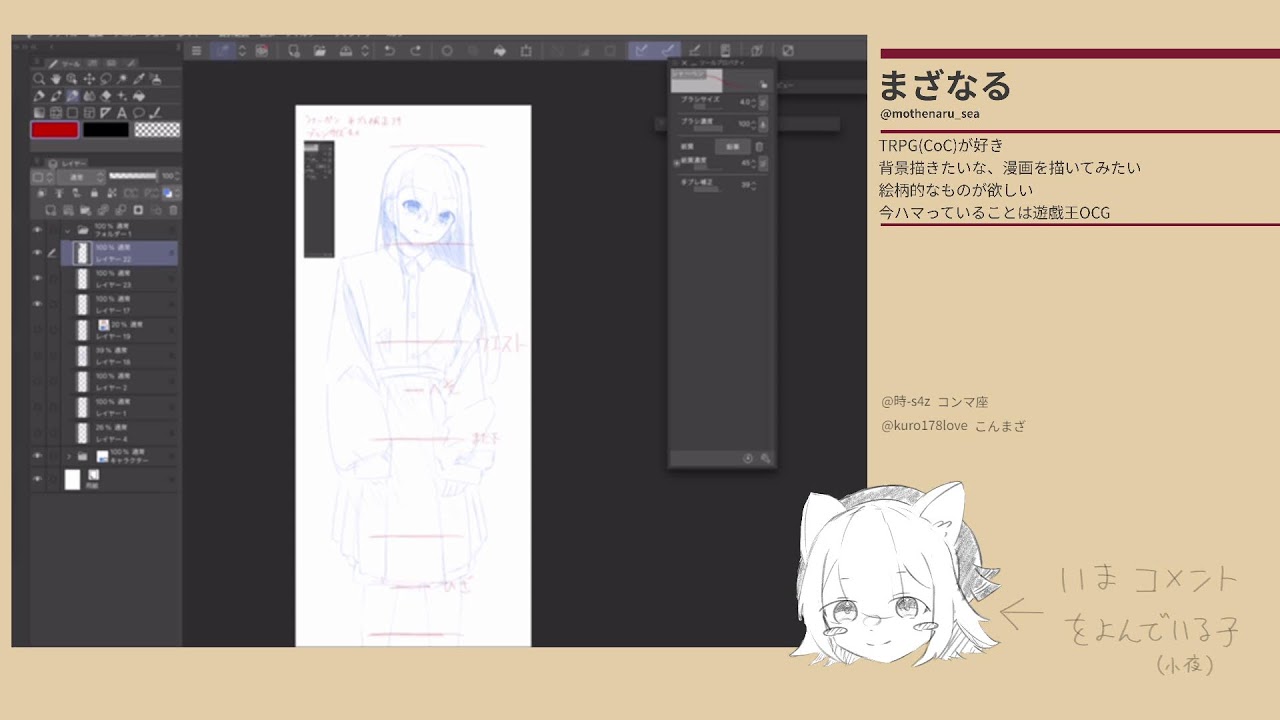Select the Auto select magic wand tool
This screenshot has height=720, width=1280.
pyautogui.click(x=122, y=79)
